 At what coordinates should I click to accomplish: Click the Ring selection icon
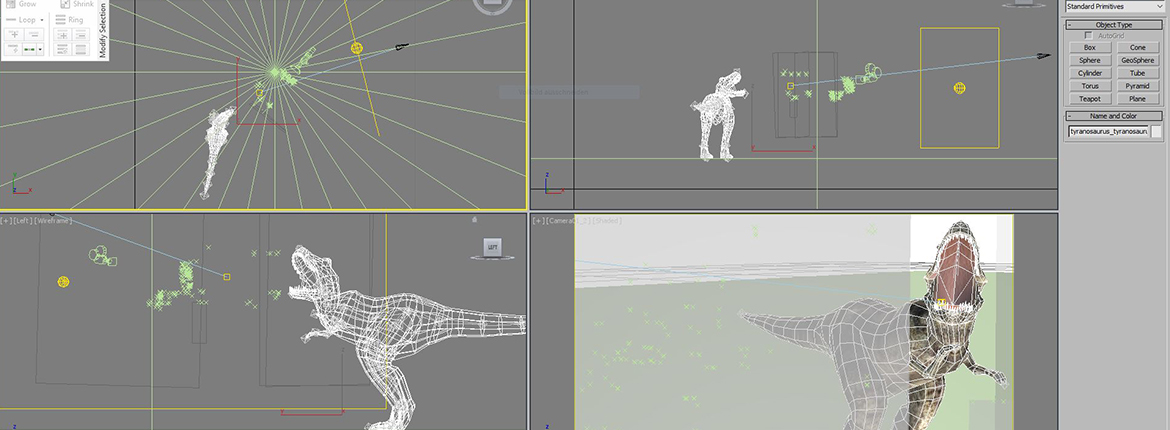click(x=61, y=19)
